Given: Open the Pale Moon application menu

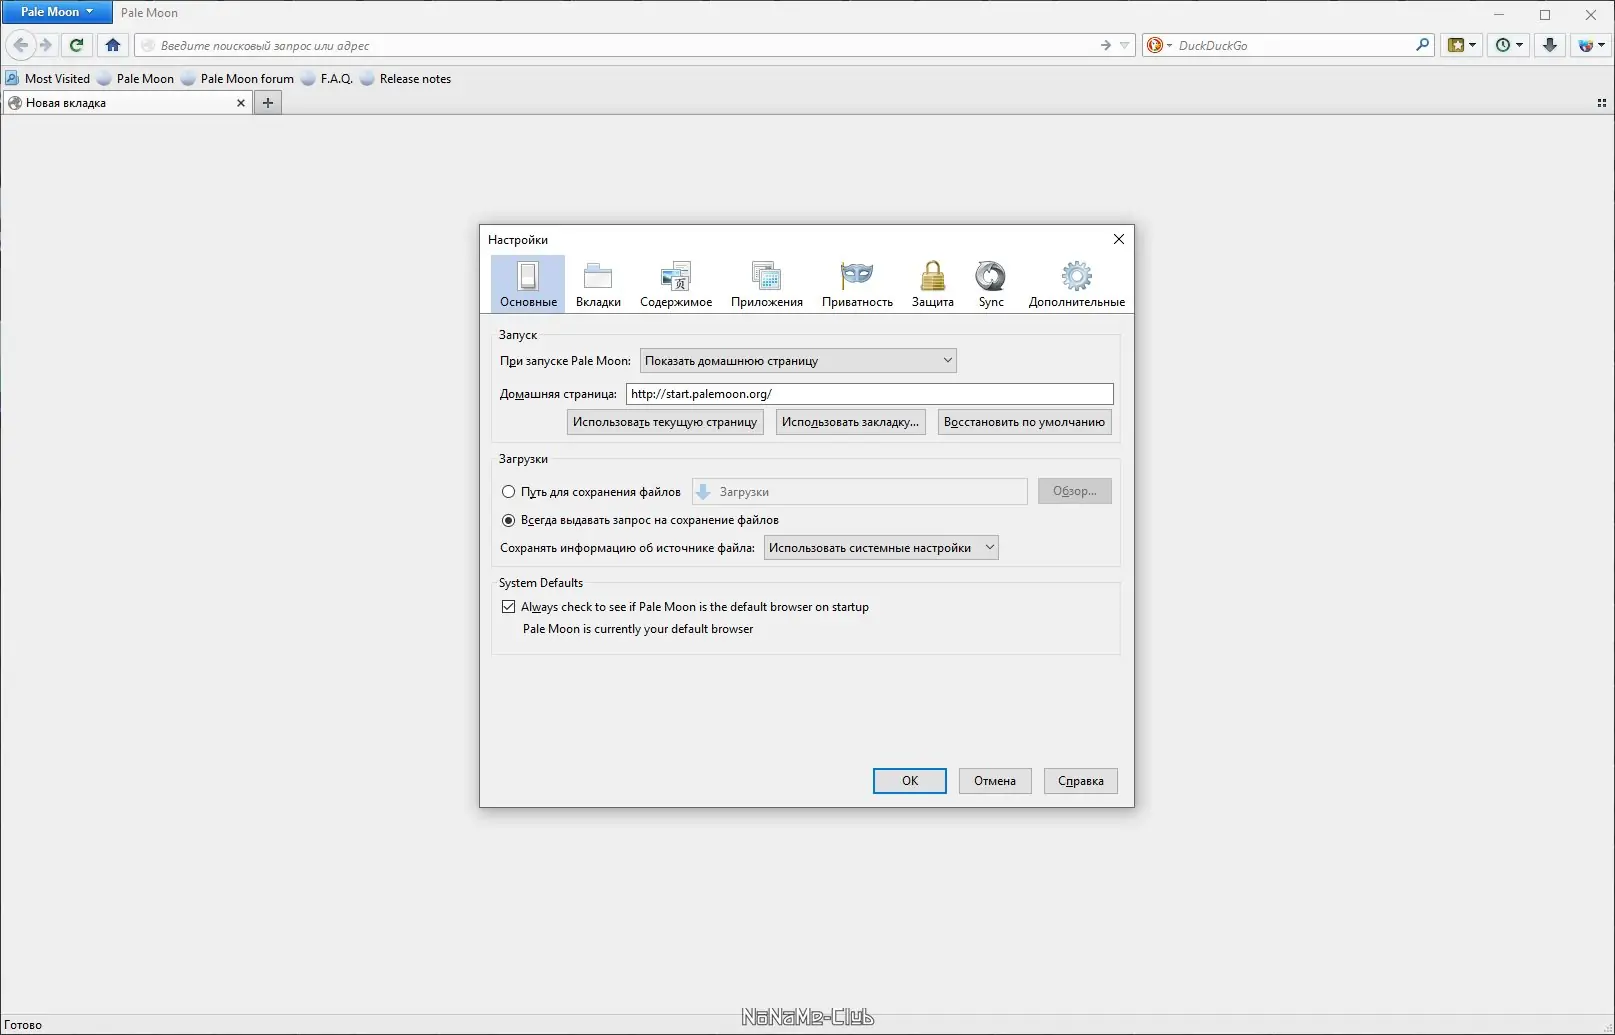Looking at the screenshot, I should pyautogui.click(x=57, y=12).
